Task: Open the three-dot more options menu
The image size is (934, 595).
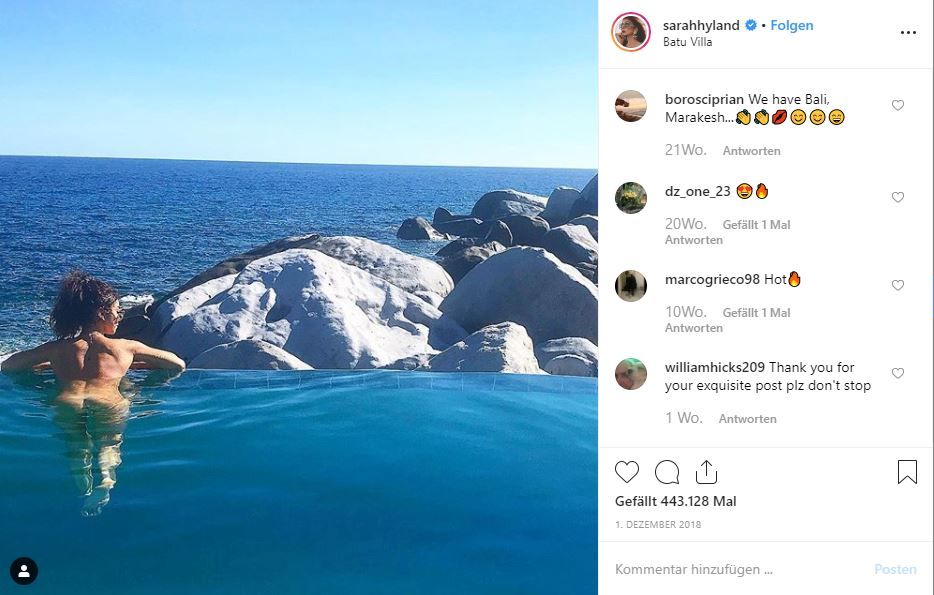Action: click(908, 33)
